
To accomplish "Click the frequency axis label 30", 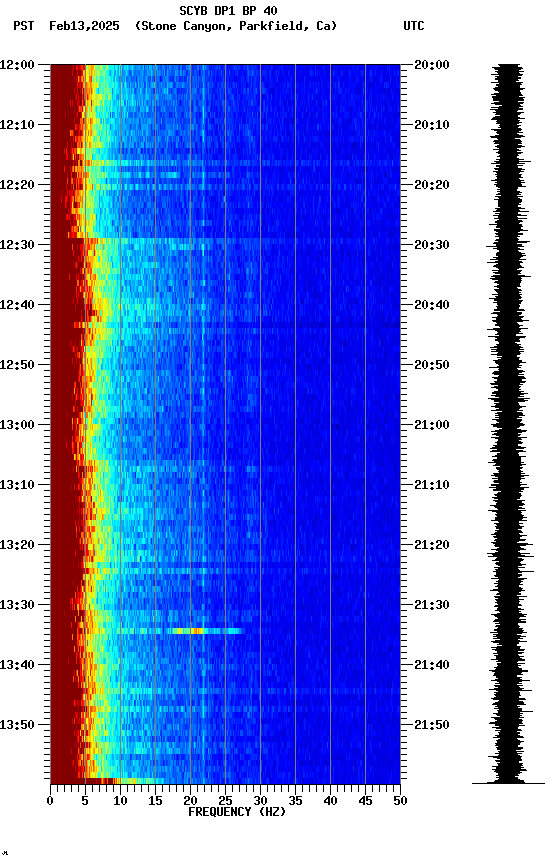I will tap(260, 801).
